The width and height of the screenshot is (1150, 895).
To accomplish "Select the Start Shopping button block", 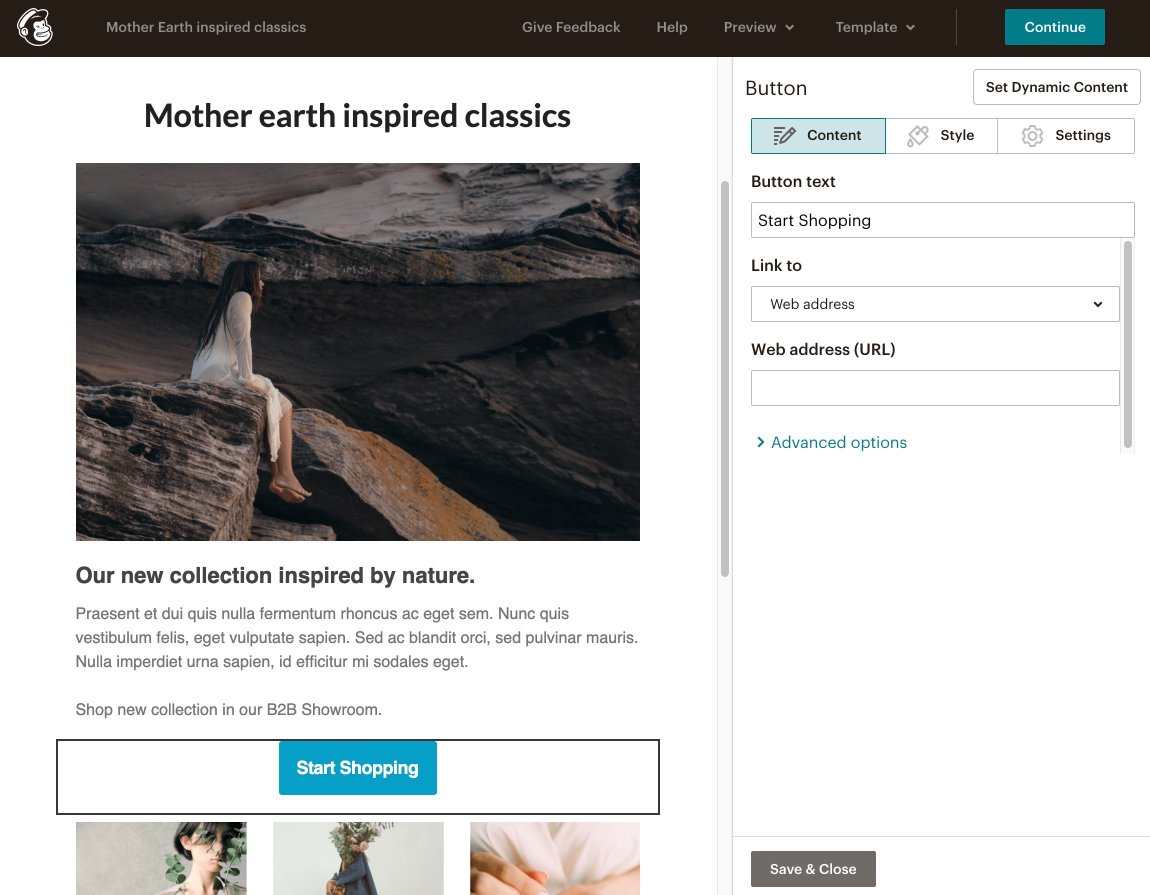I will click(357, 768).
